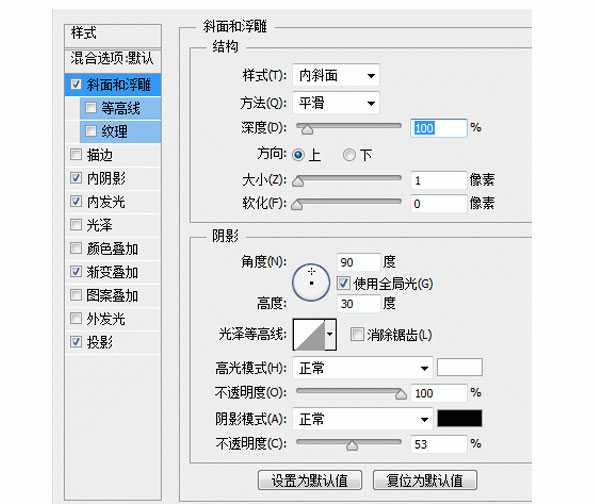This screenshot has width=595, height=504.
Task: Click the 深度 percent input field
Action: point(439,128)
